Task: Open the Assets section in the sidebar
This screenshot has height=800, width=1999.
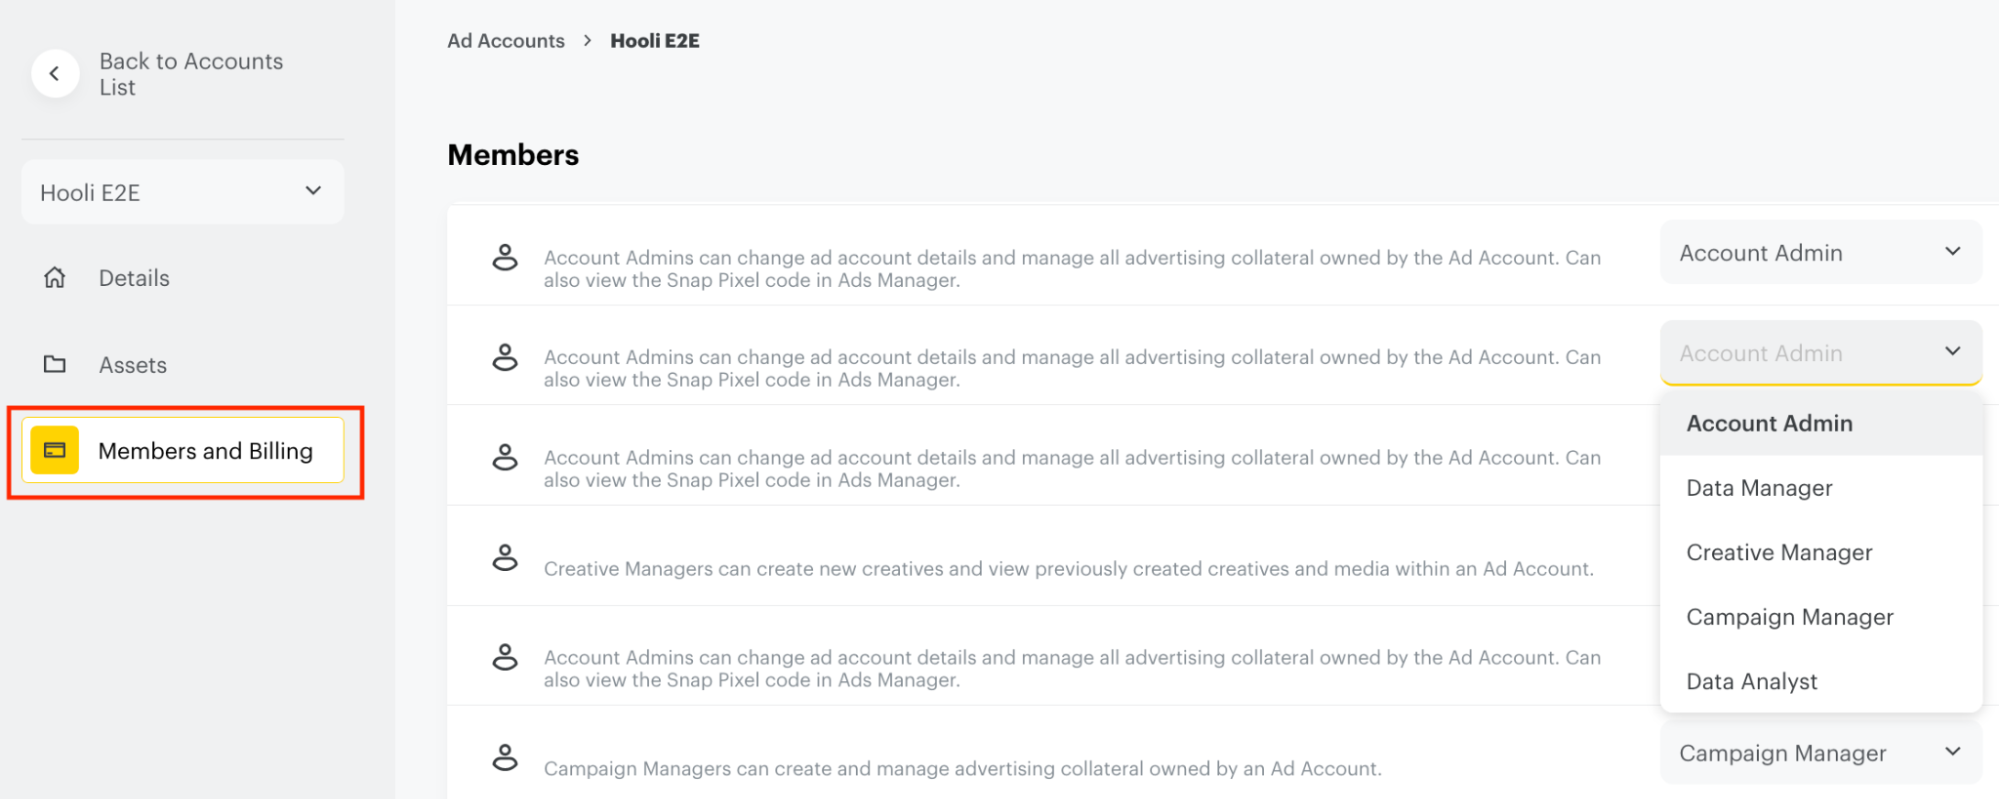Action: coord(132,364)
